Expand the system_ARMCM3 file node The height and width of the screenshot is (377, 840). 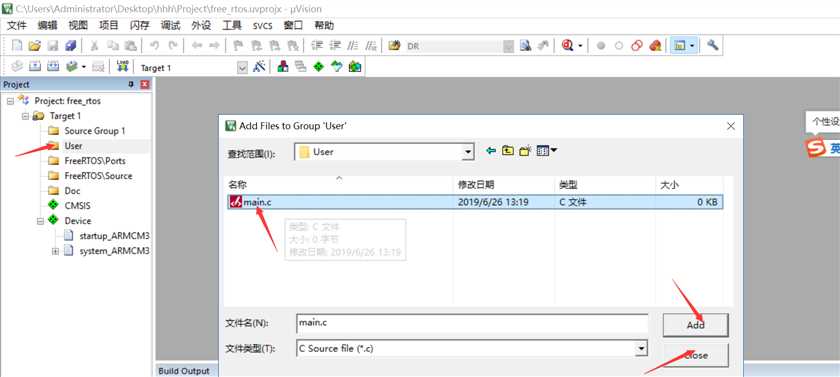coord(55,251)
